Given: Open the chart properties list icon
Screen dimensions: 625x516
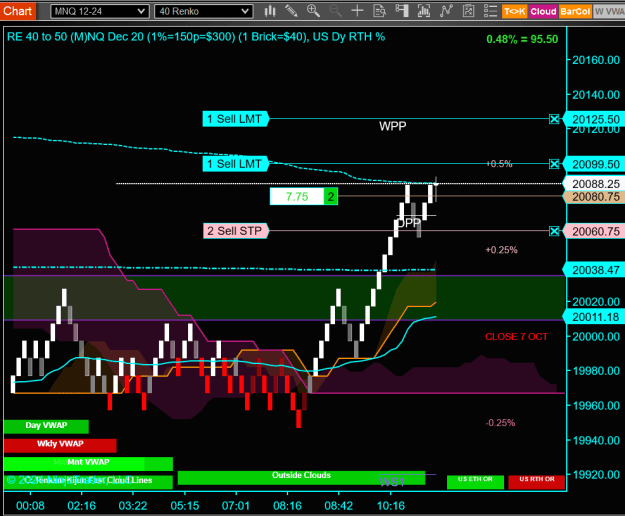Looking at the screenshot, I should [x=490, y=11].
